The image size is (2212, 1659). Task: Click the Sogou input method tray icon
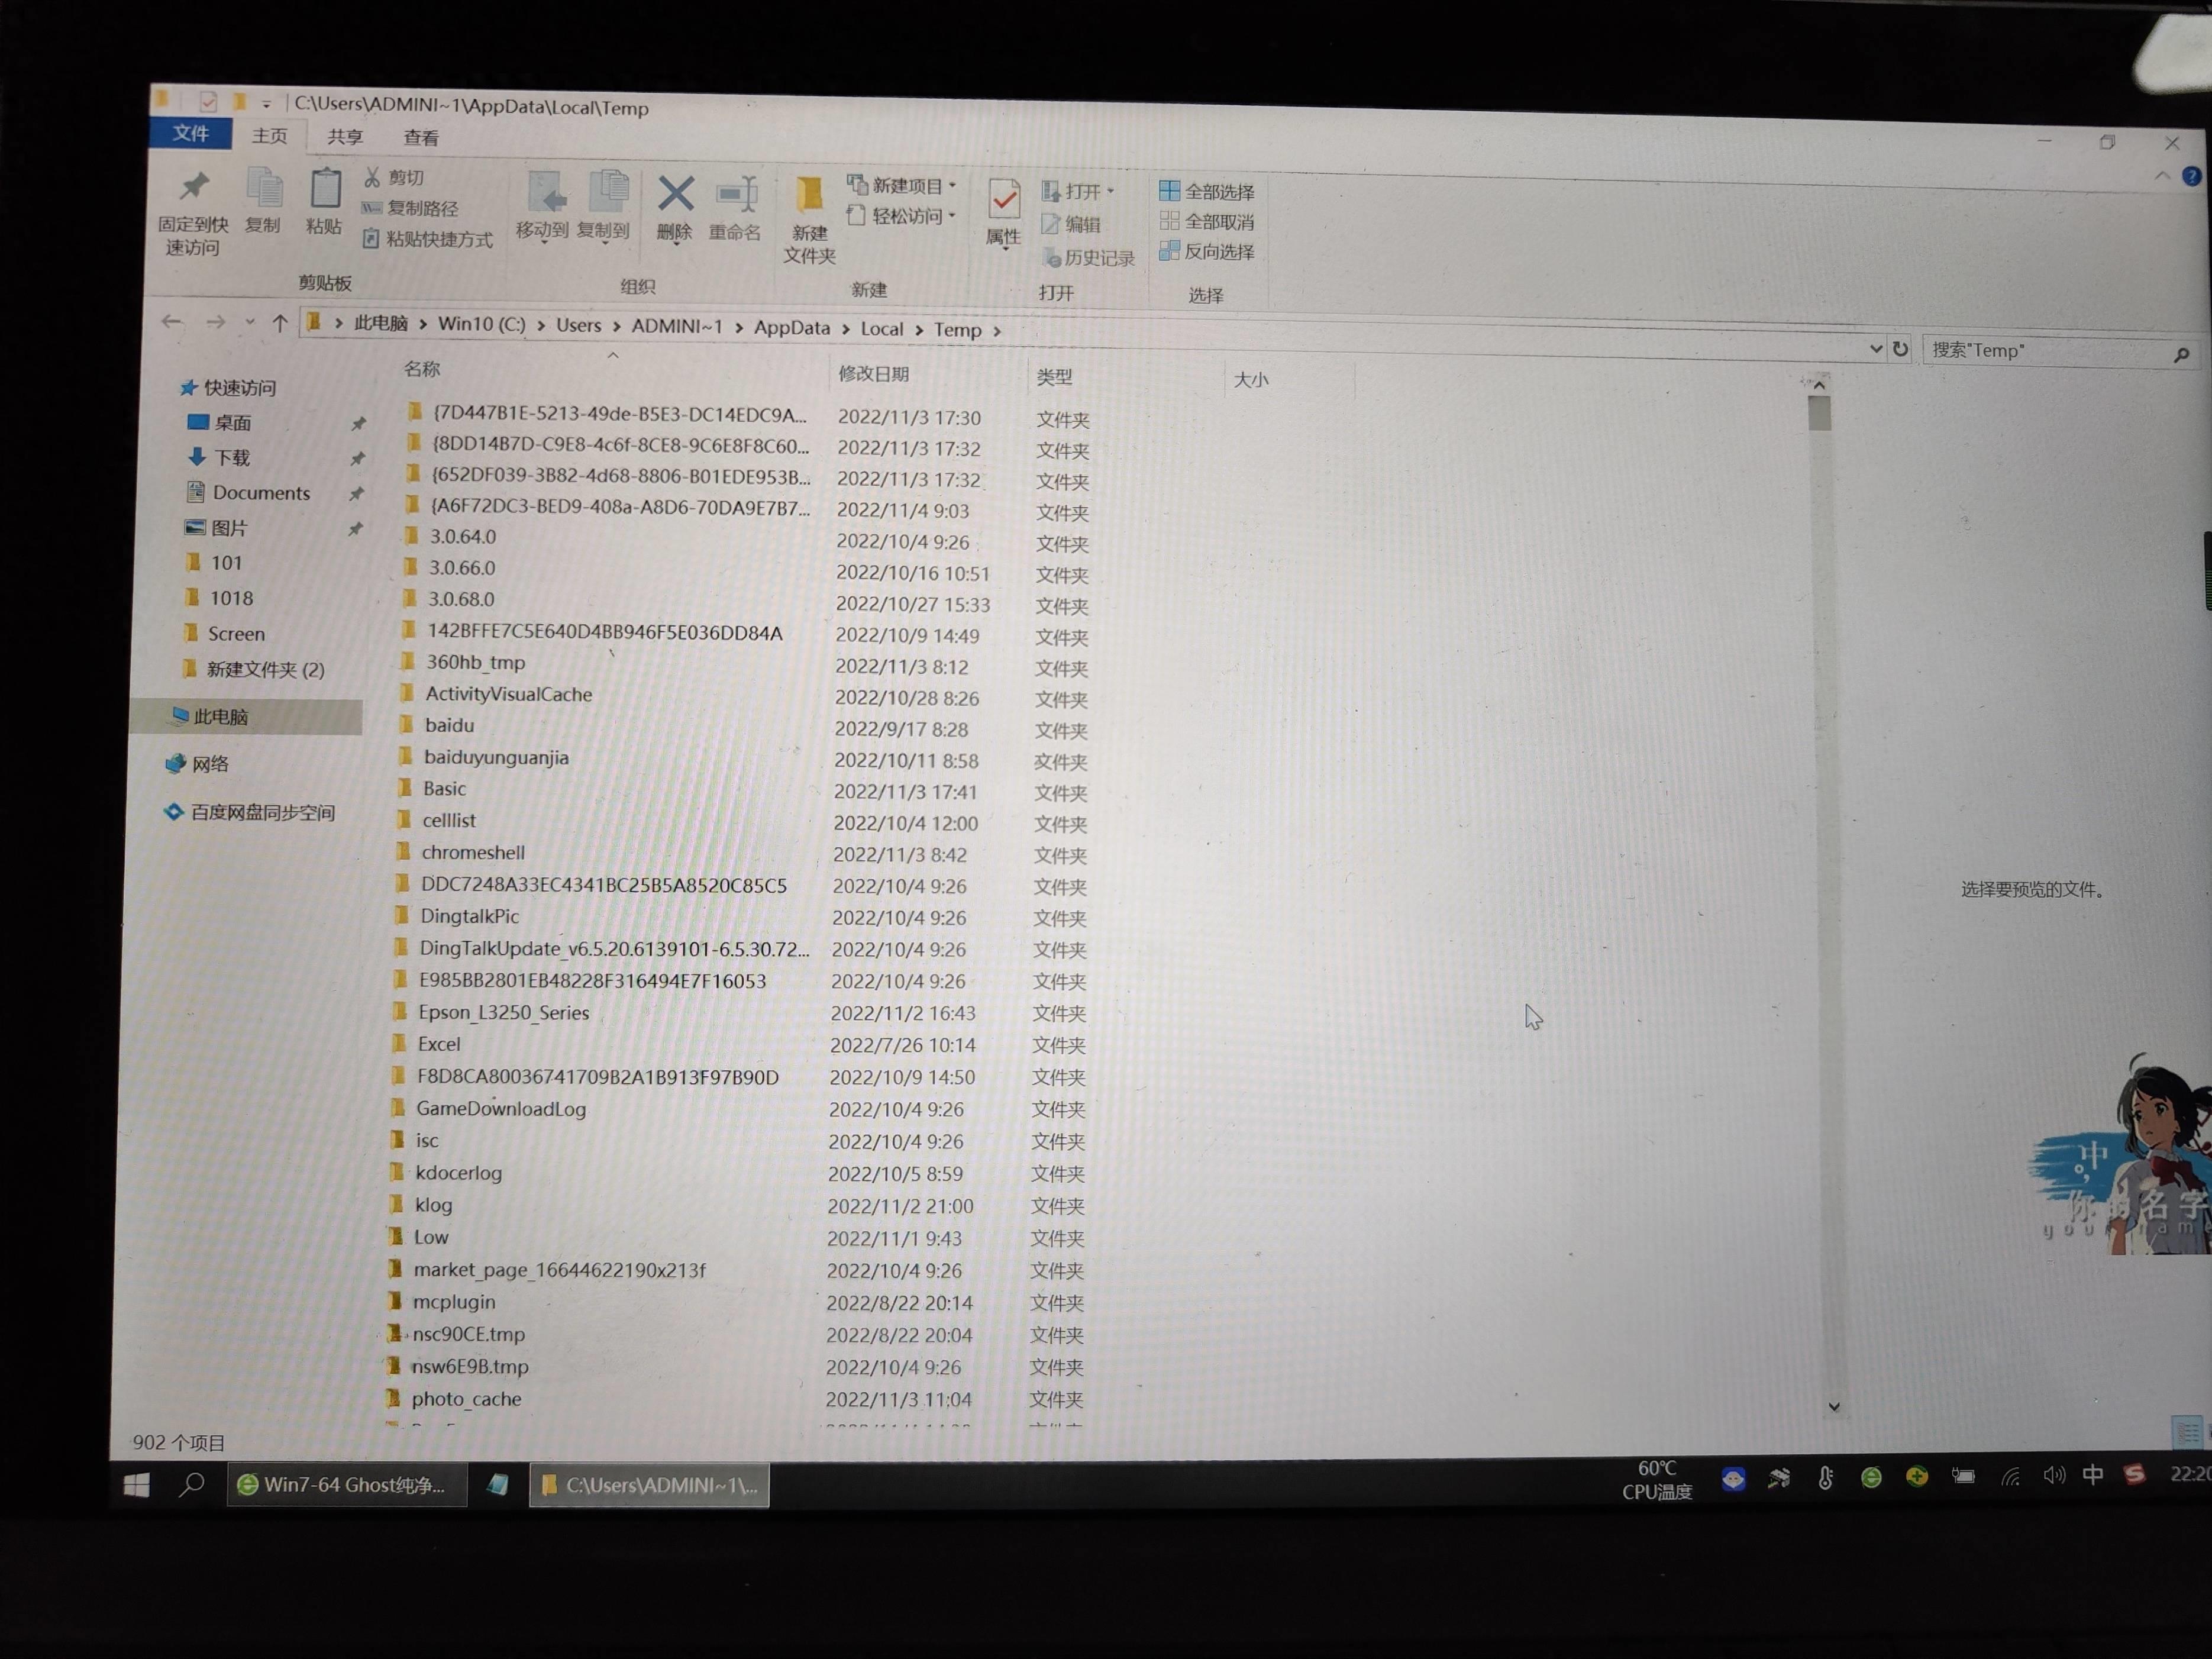click(2134, 1475)
